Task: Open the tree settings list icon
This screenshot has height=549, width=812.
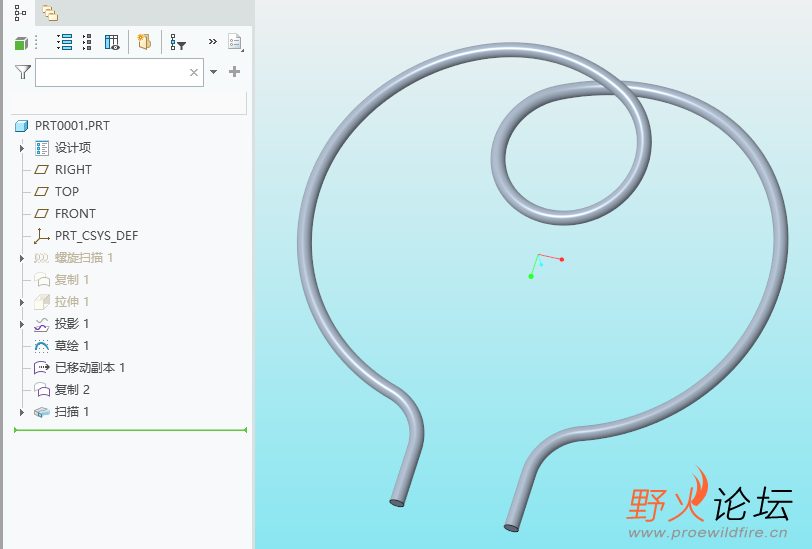Action: (65, 42)
